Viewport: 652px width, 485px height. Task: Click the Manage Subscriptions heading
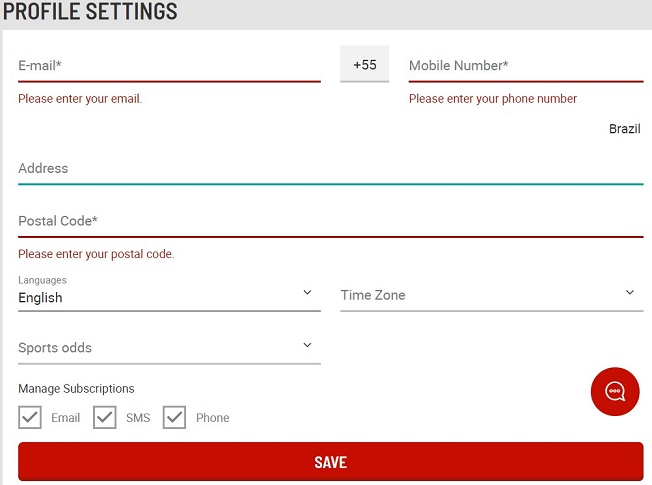click(x=76, y=388)
